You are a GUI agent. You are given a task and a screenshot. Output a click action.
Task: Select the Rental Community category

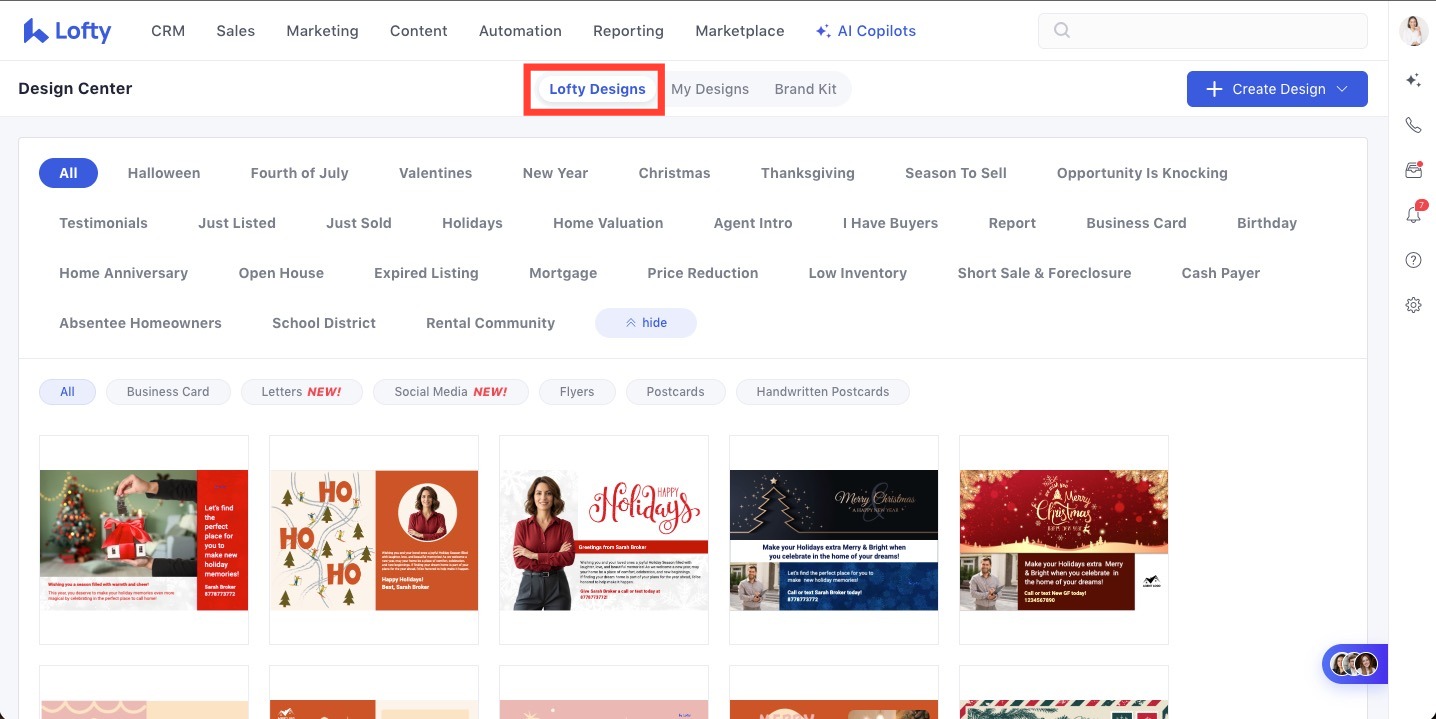tap(490, 323)
